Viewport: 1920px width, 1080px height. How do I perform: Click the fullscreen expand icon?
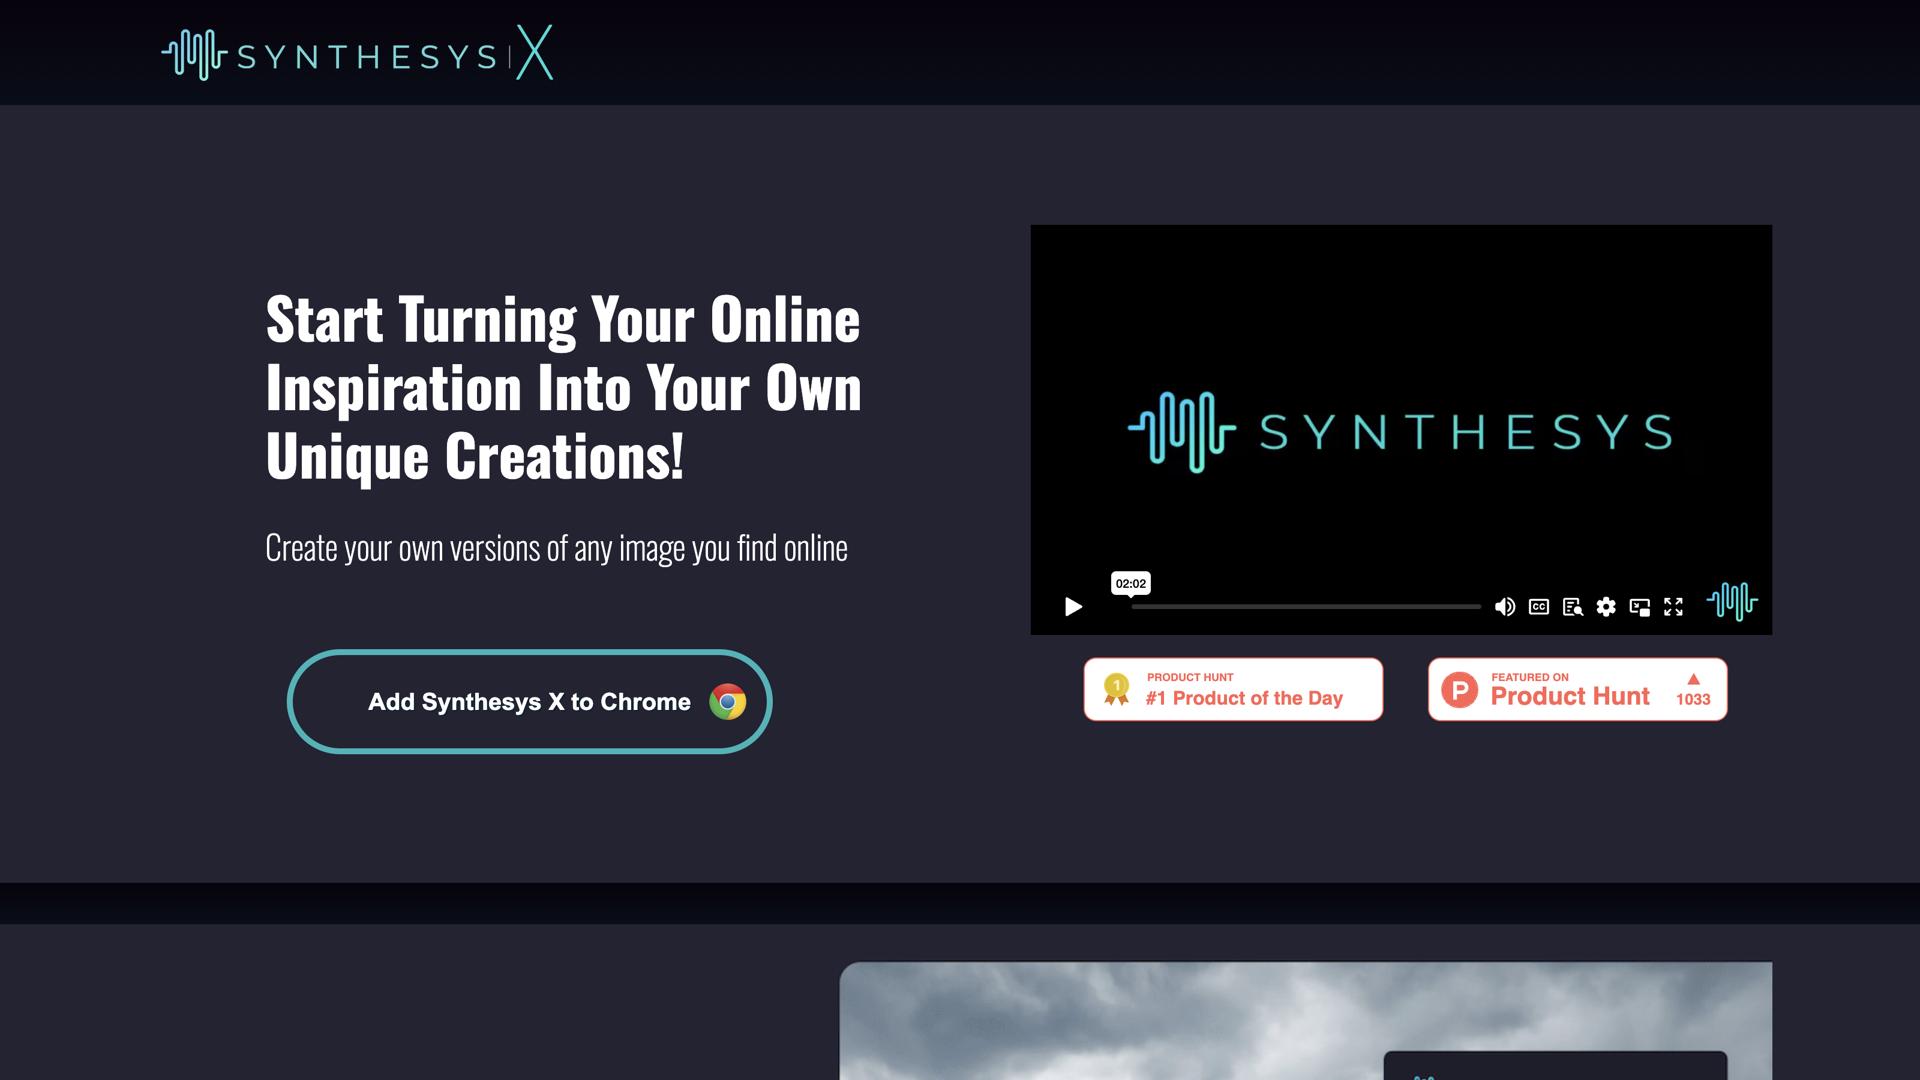click(x=1674, y=607)
